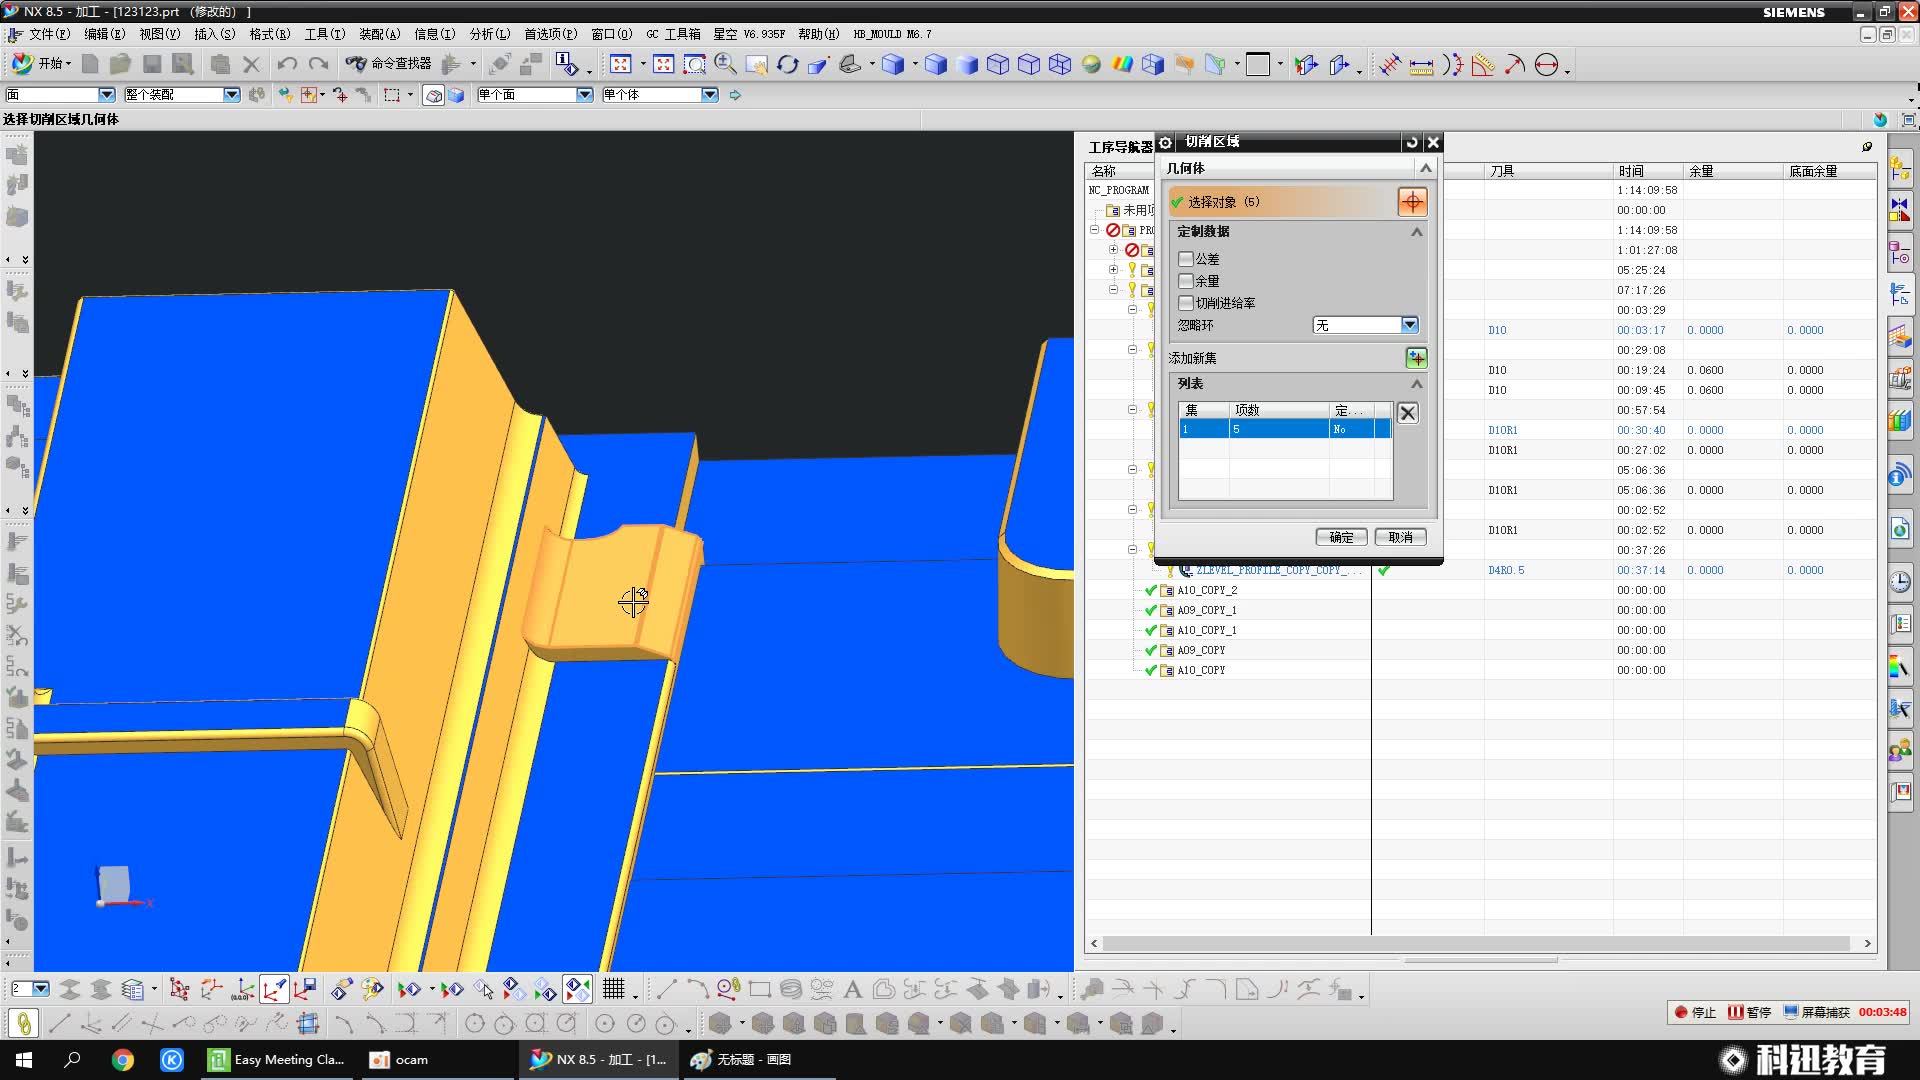1920x1080 pixels.
Task: Collapse the 几何体 section
Action: [x=1426, y=168]
